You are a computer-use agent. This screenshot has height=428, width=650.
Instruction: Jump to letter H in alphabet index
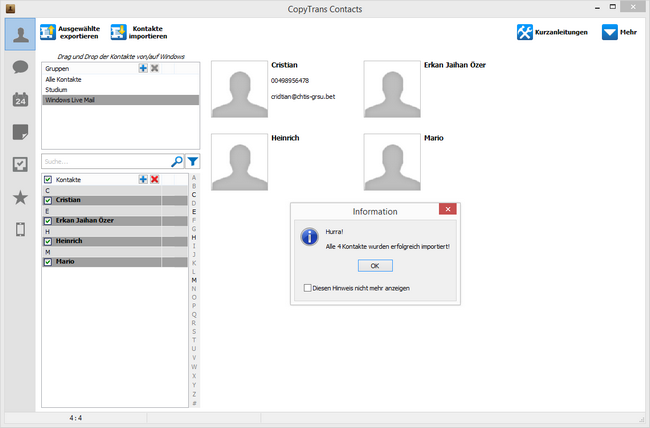pos(194,237)
